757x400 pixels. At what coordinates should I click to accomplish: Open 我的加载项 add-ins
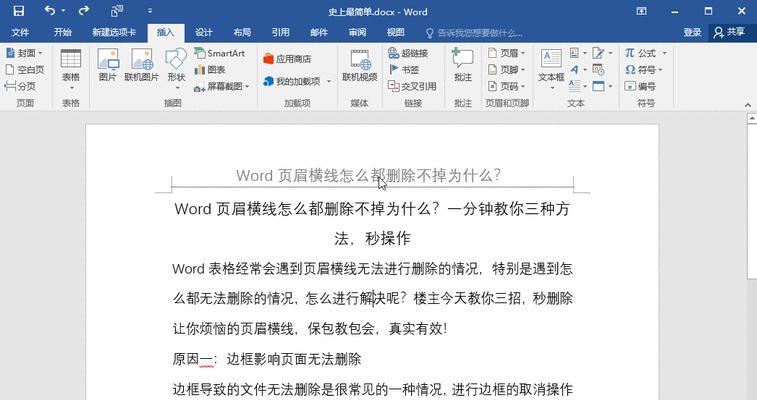(x=292, y=81)
